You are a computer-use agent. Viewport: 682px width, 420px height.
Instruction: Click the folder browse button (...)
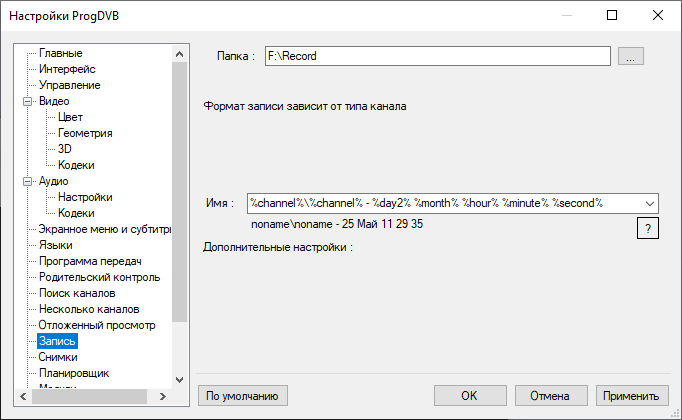pyautogui.click(x=630, y=56)
